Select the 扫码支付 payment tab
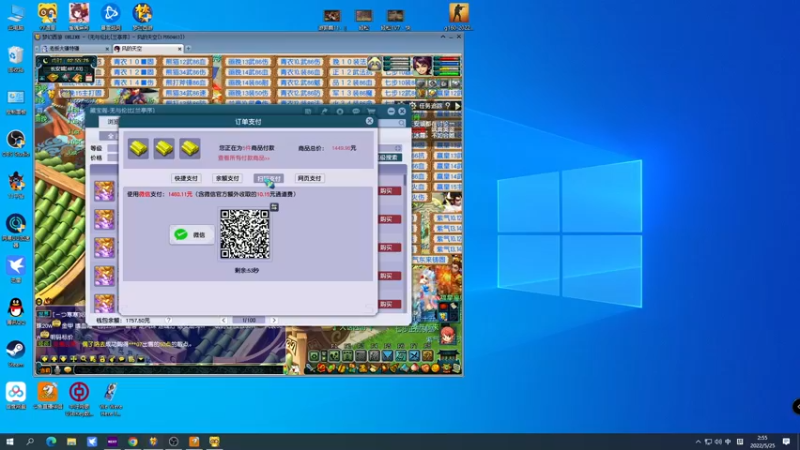 coord(268,178)
